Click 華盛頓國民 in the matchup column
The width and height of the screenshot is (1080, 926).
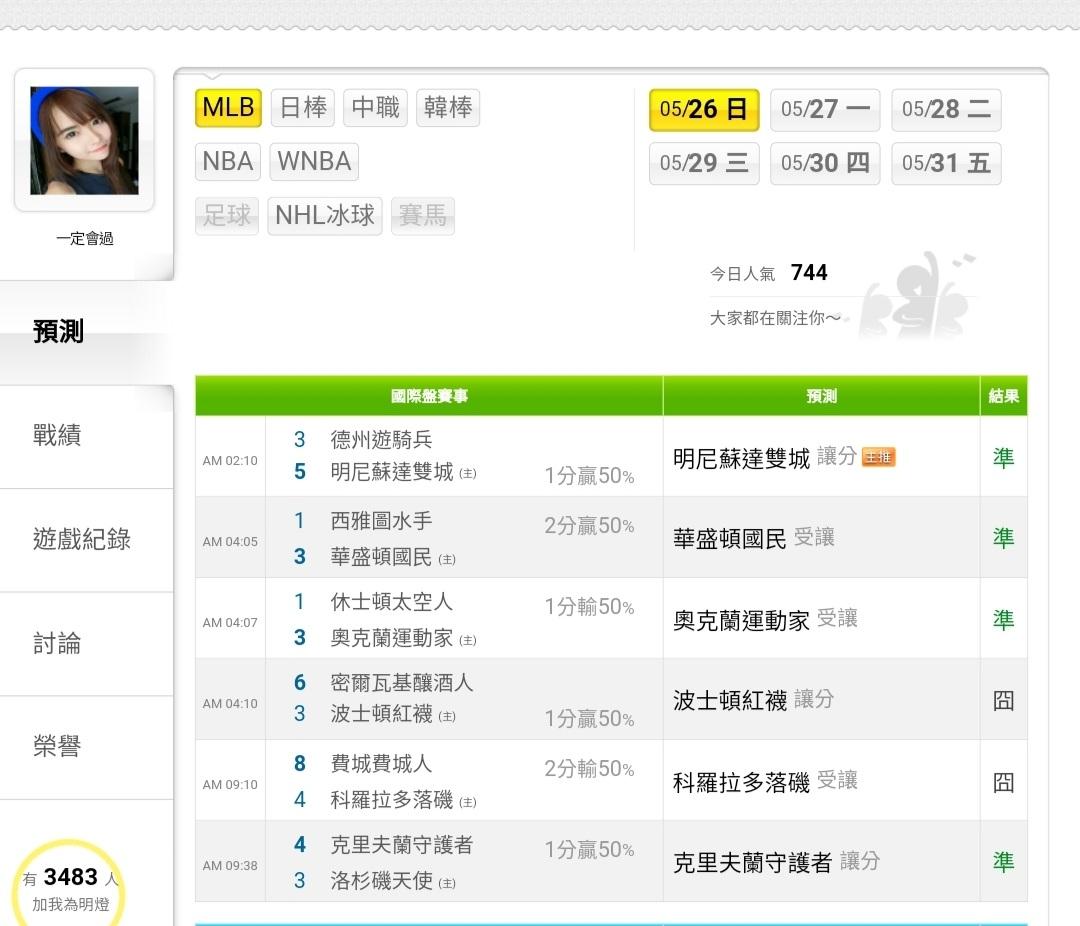[382, 557]
